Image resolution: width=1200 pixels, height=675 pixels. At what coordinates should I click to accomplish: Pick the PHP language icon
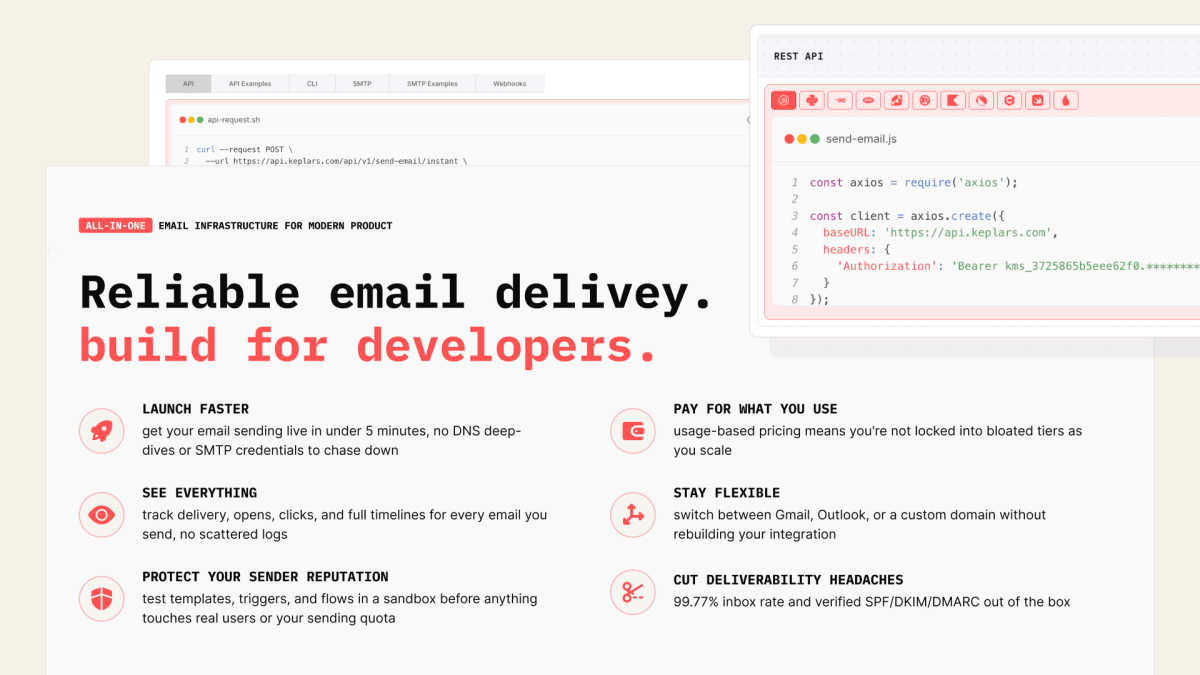(x=869, y=100)
